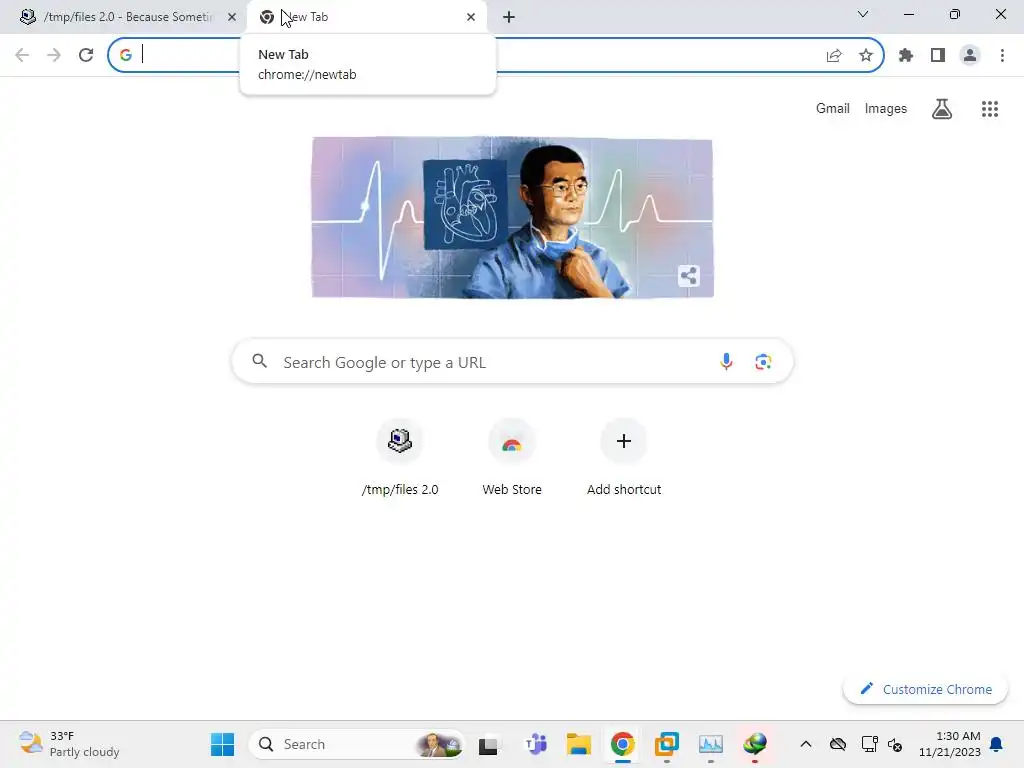This screenshot has width=1024, height=768.
Task: Open /tmp/files 2.0 shortcut
Action: 400,458
